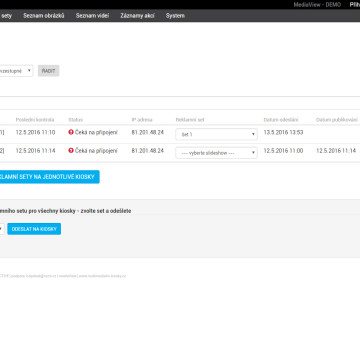This screenshot has height=360, width=360.
Task: Click the IP 81.201.48.24 in the vyberte slideshow row
Action: [148, 151]
